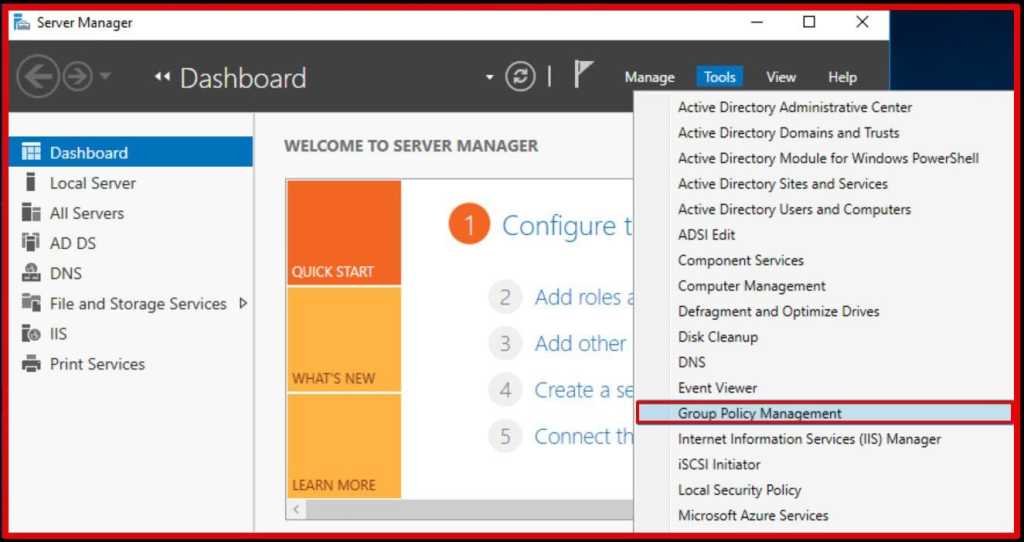Click the LEARN MORE tile
The image size is (1024, 542).
(x=343, y=445)
